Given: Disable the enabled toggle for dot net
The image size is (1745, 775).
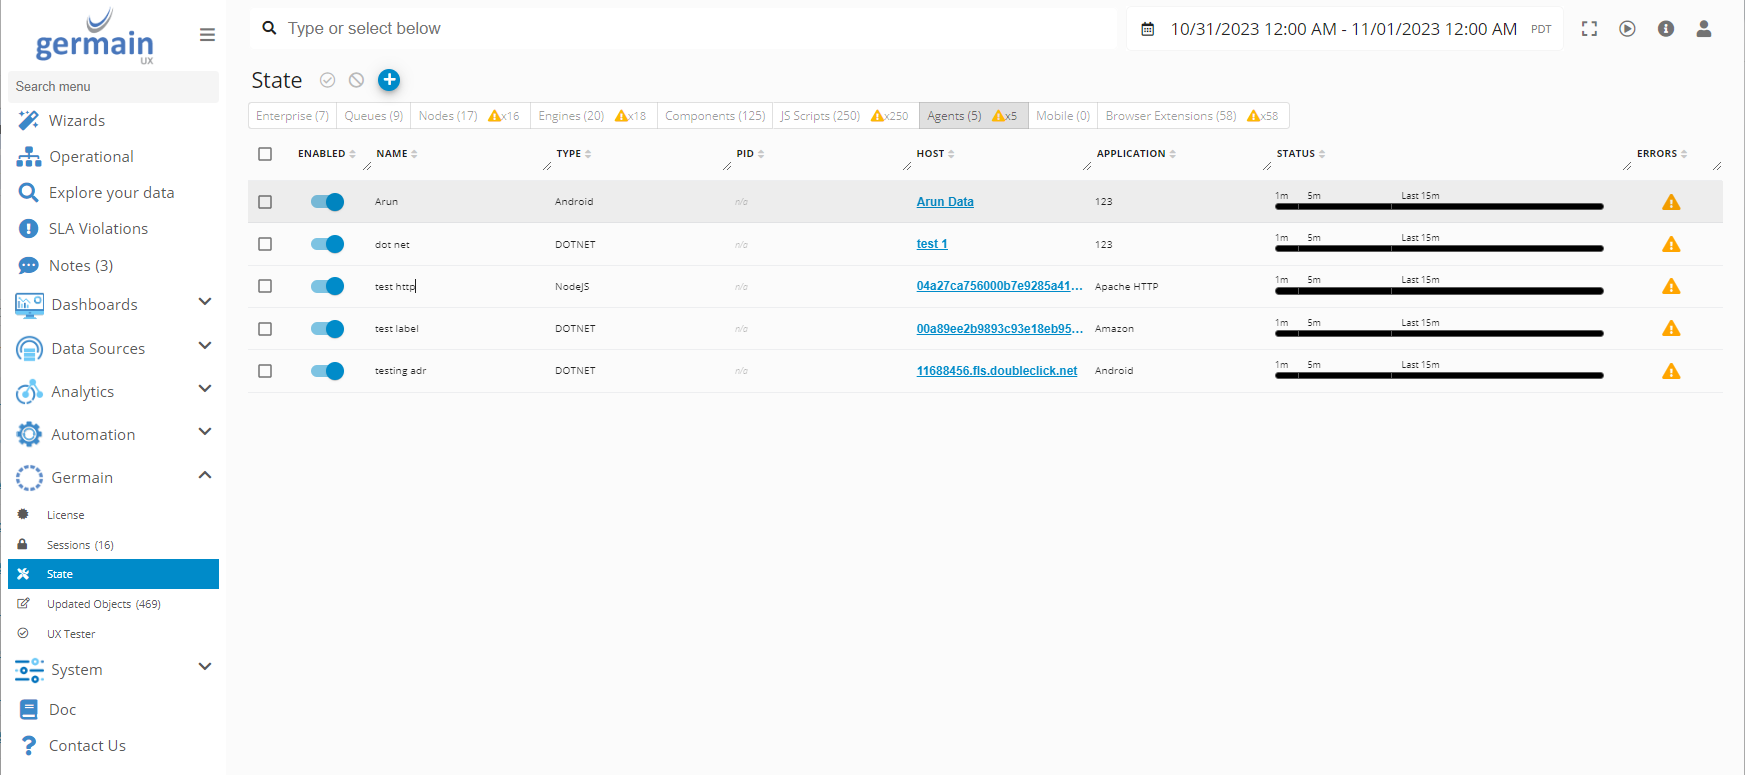Looking at the screenshot, I should click(x=327, y=244).
